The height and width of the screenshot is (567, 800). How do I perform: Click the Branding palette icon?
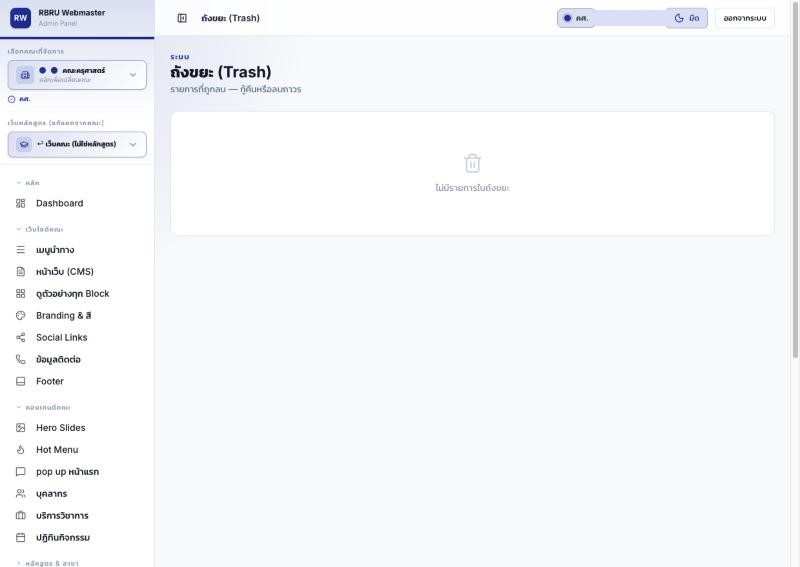pyautogui.click(x=20, y=315)
